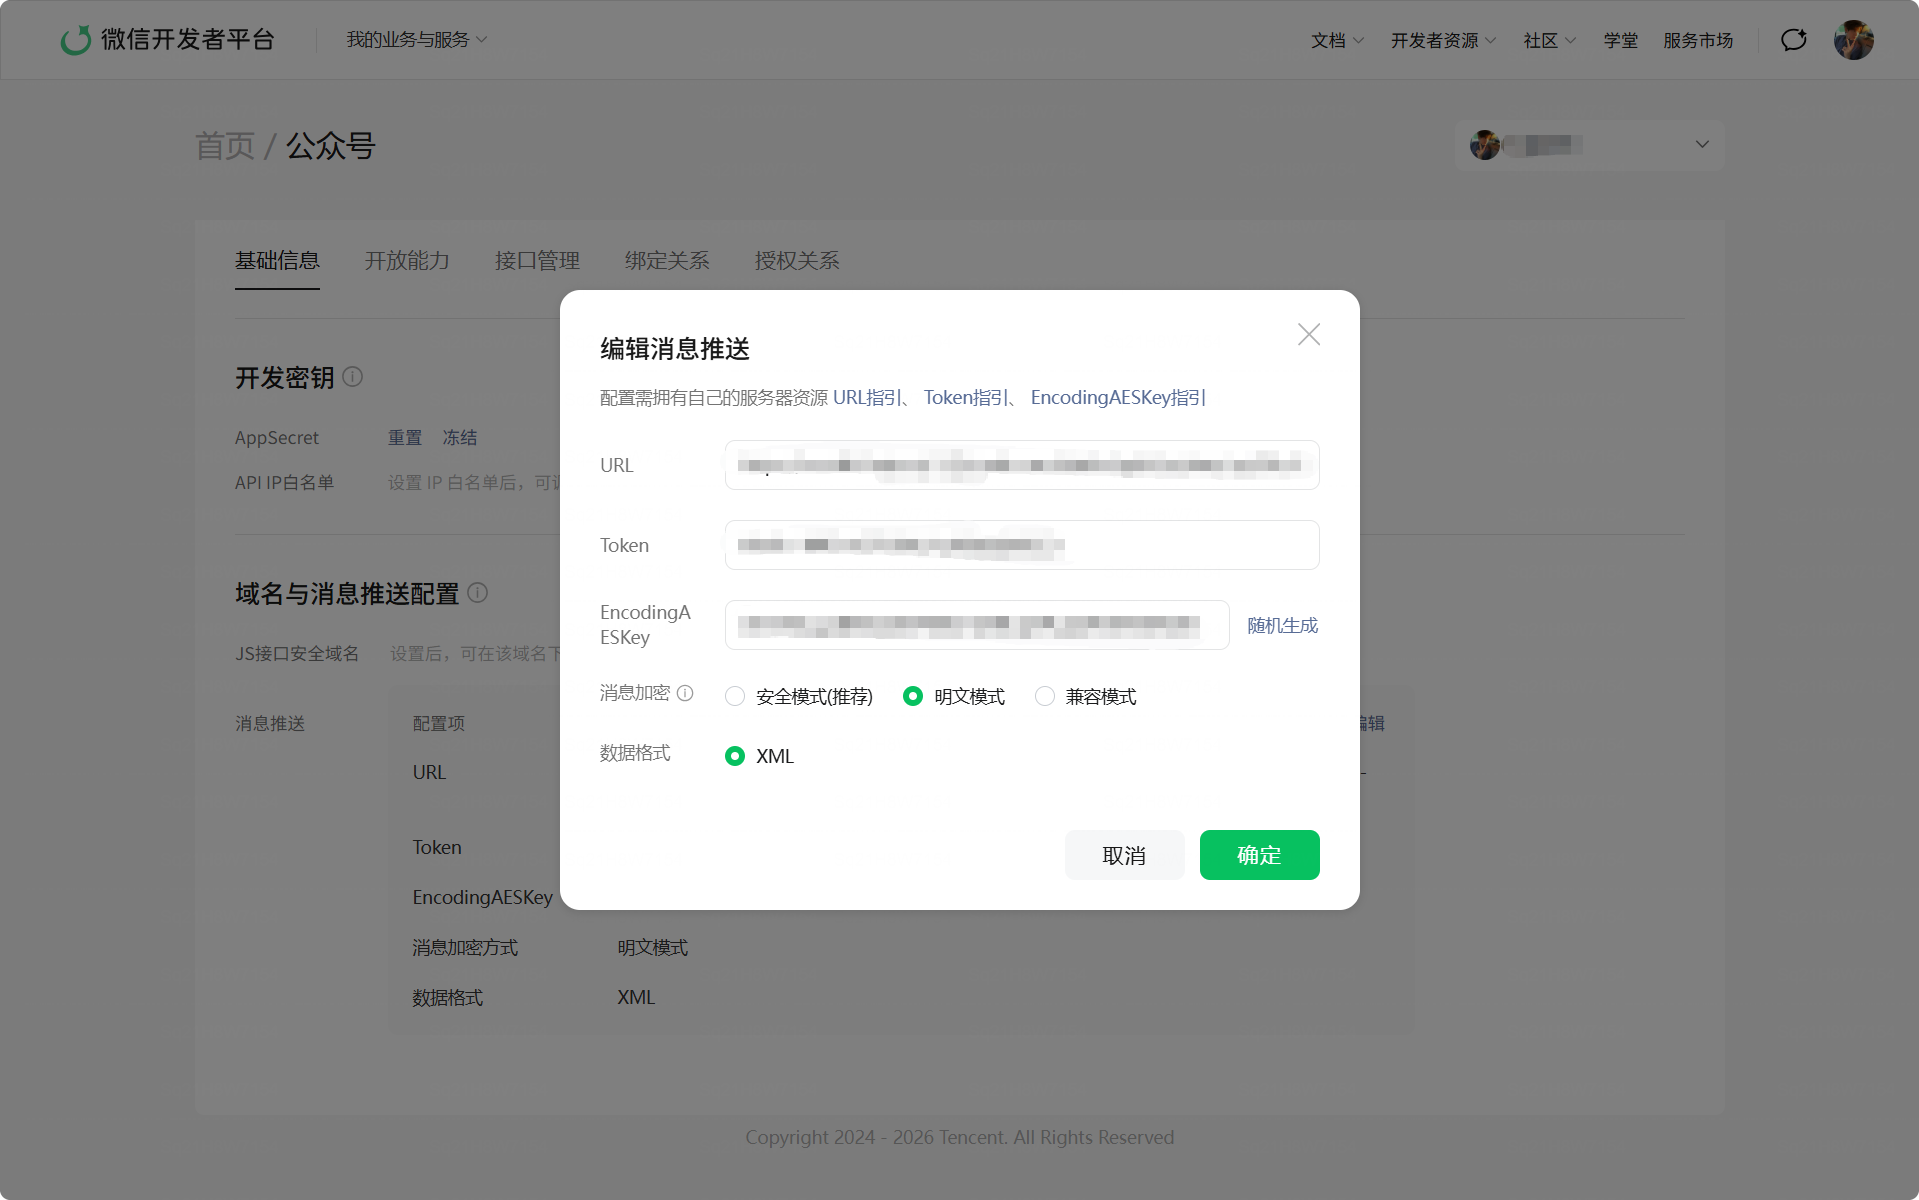
Task: Click the info icon next to 消息加密
Action: (685, 693)
